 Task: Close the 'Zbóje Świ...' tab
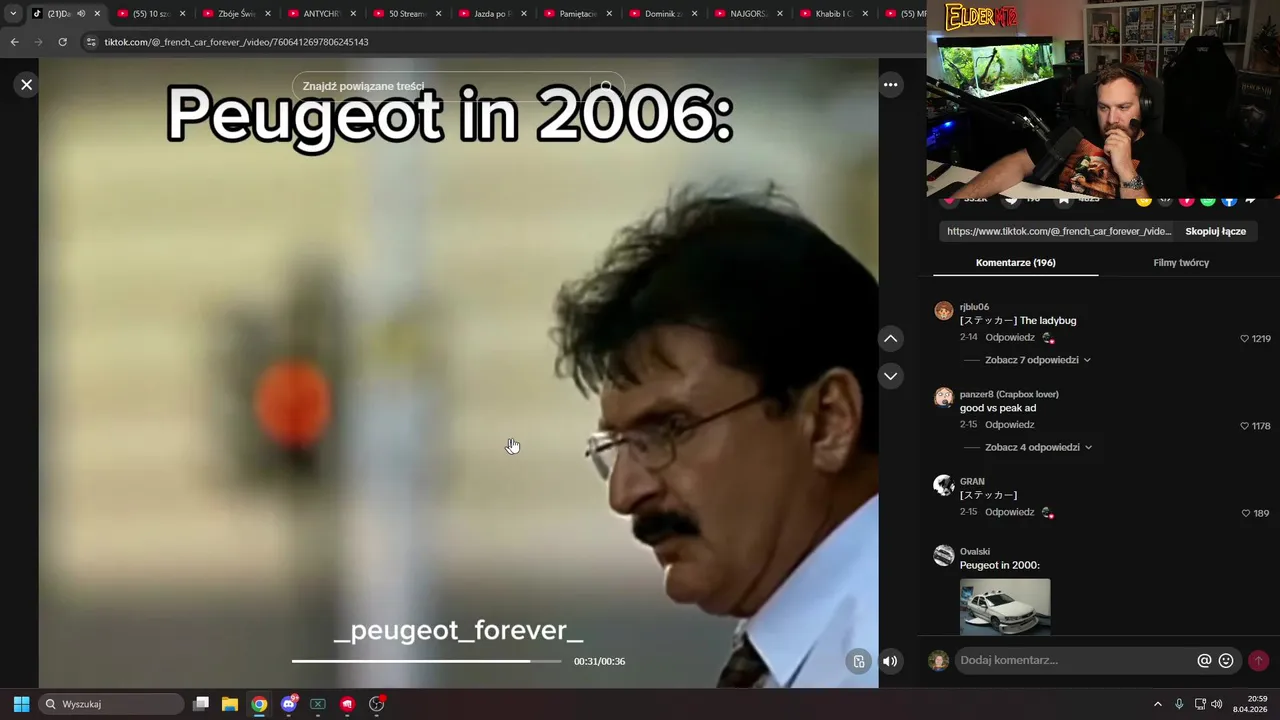click(267, 14)
